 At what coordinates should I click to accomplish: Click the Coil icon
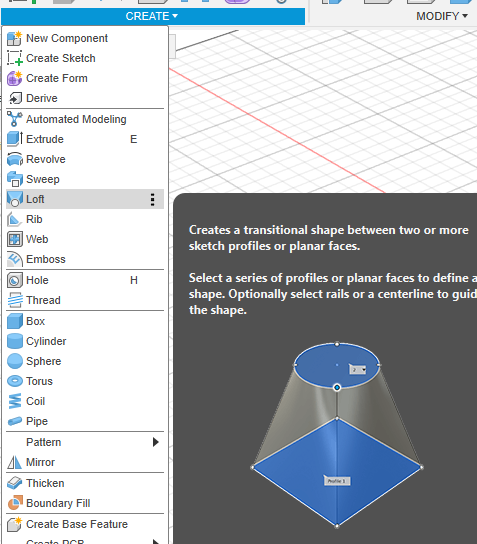point(15,401)
